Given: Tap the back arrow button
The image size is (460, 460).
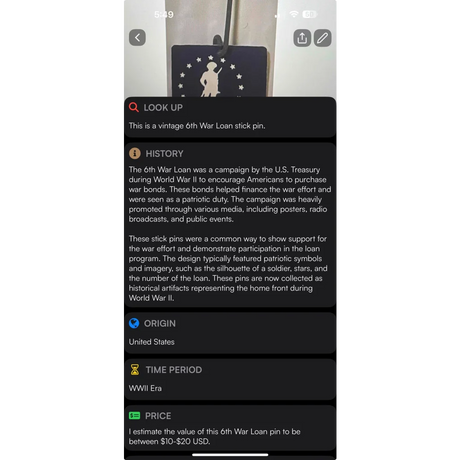Looking at the screenshot, I should 137,37.
